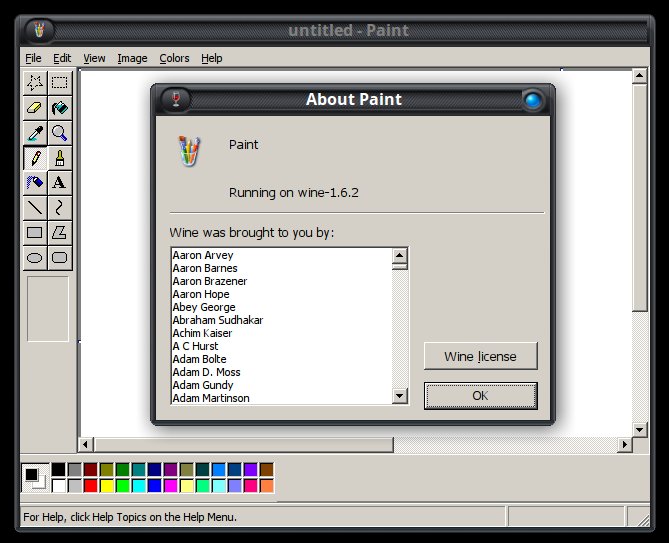This screenshot has width=669, height=543.
Task: Open the Image menu
Action: (132, 58)
